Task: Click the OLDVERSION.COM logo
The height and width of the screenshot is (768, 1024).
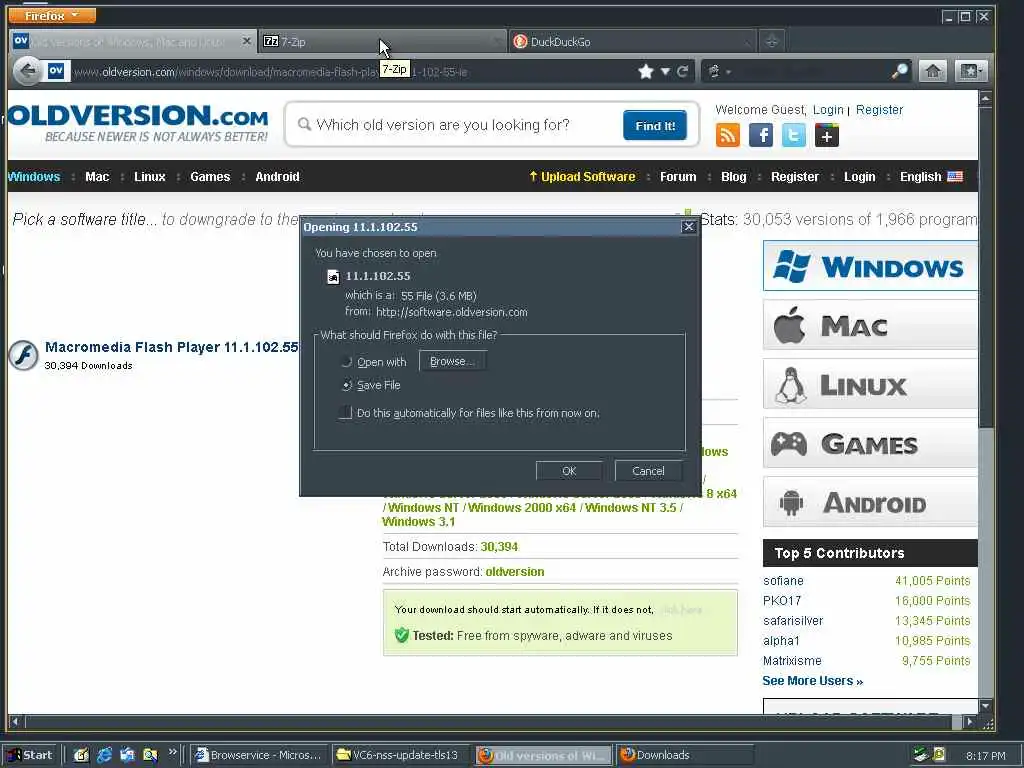Action: 138,122
